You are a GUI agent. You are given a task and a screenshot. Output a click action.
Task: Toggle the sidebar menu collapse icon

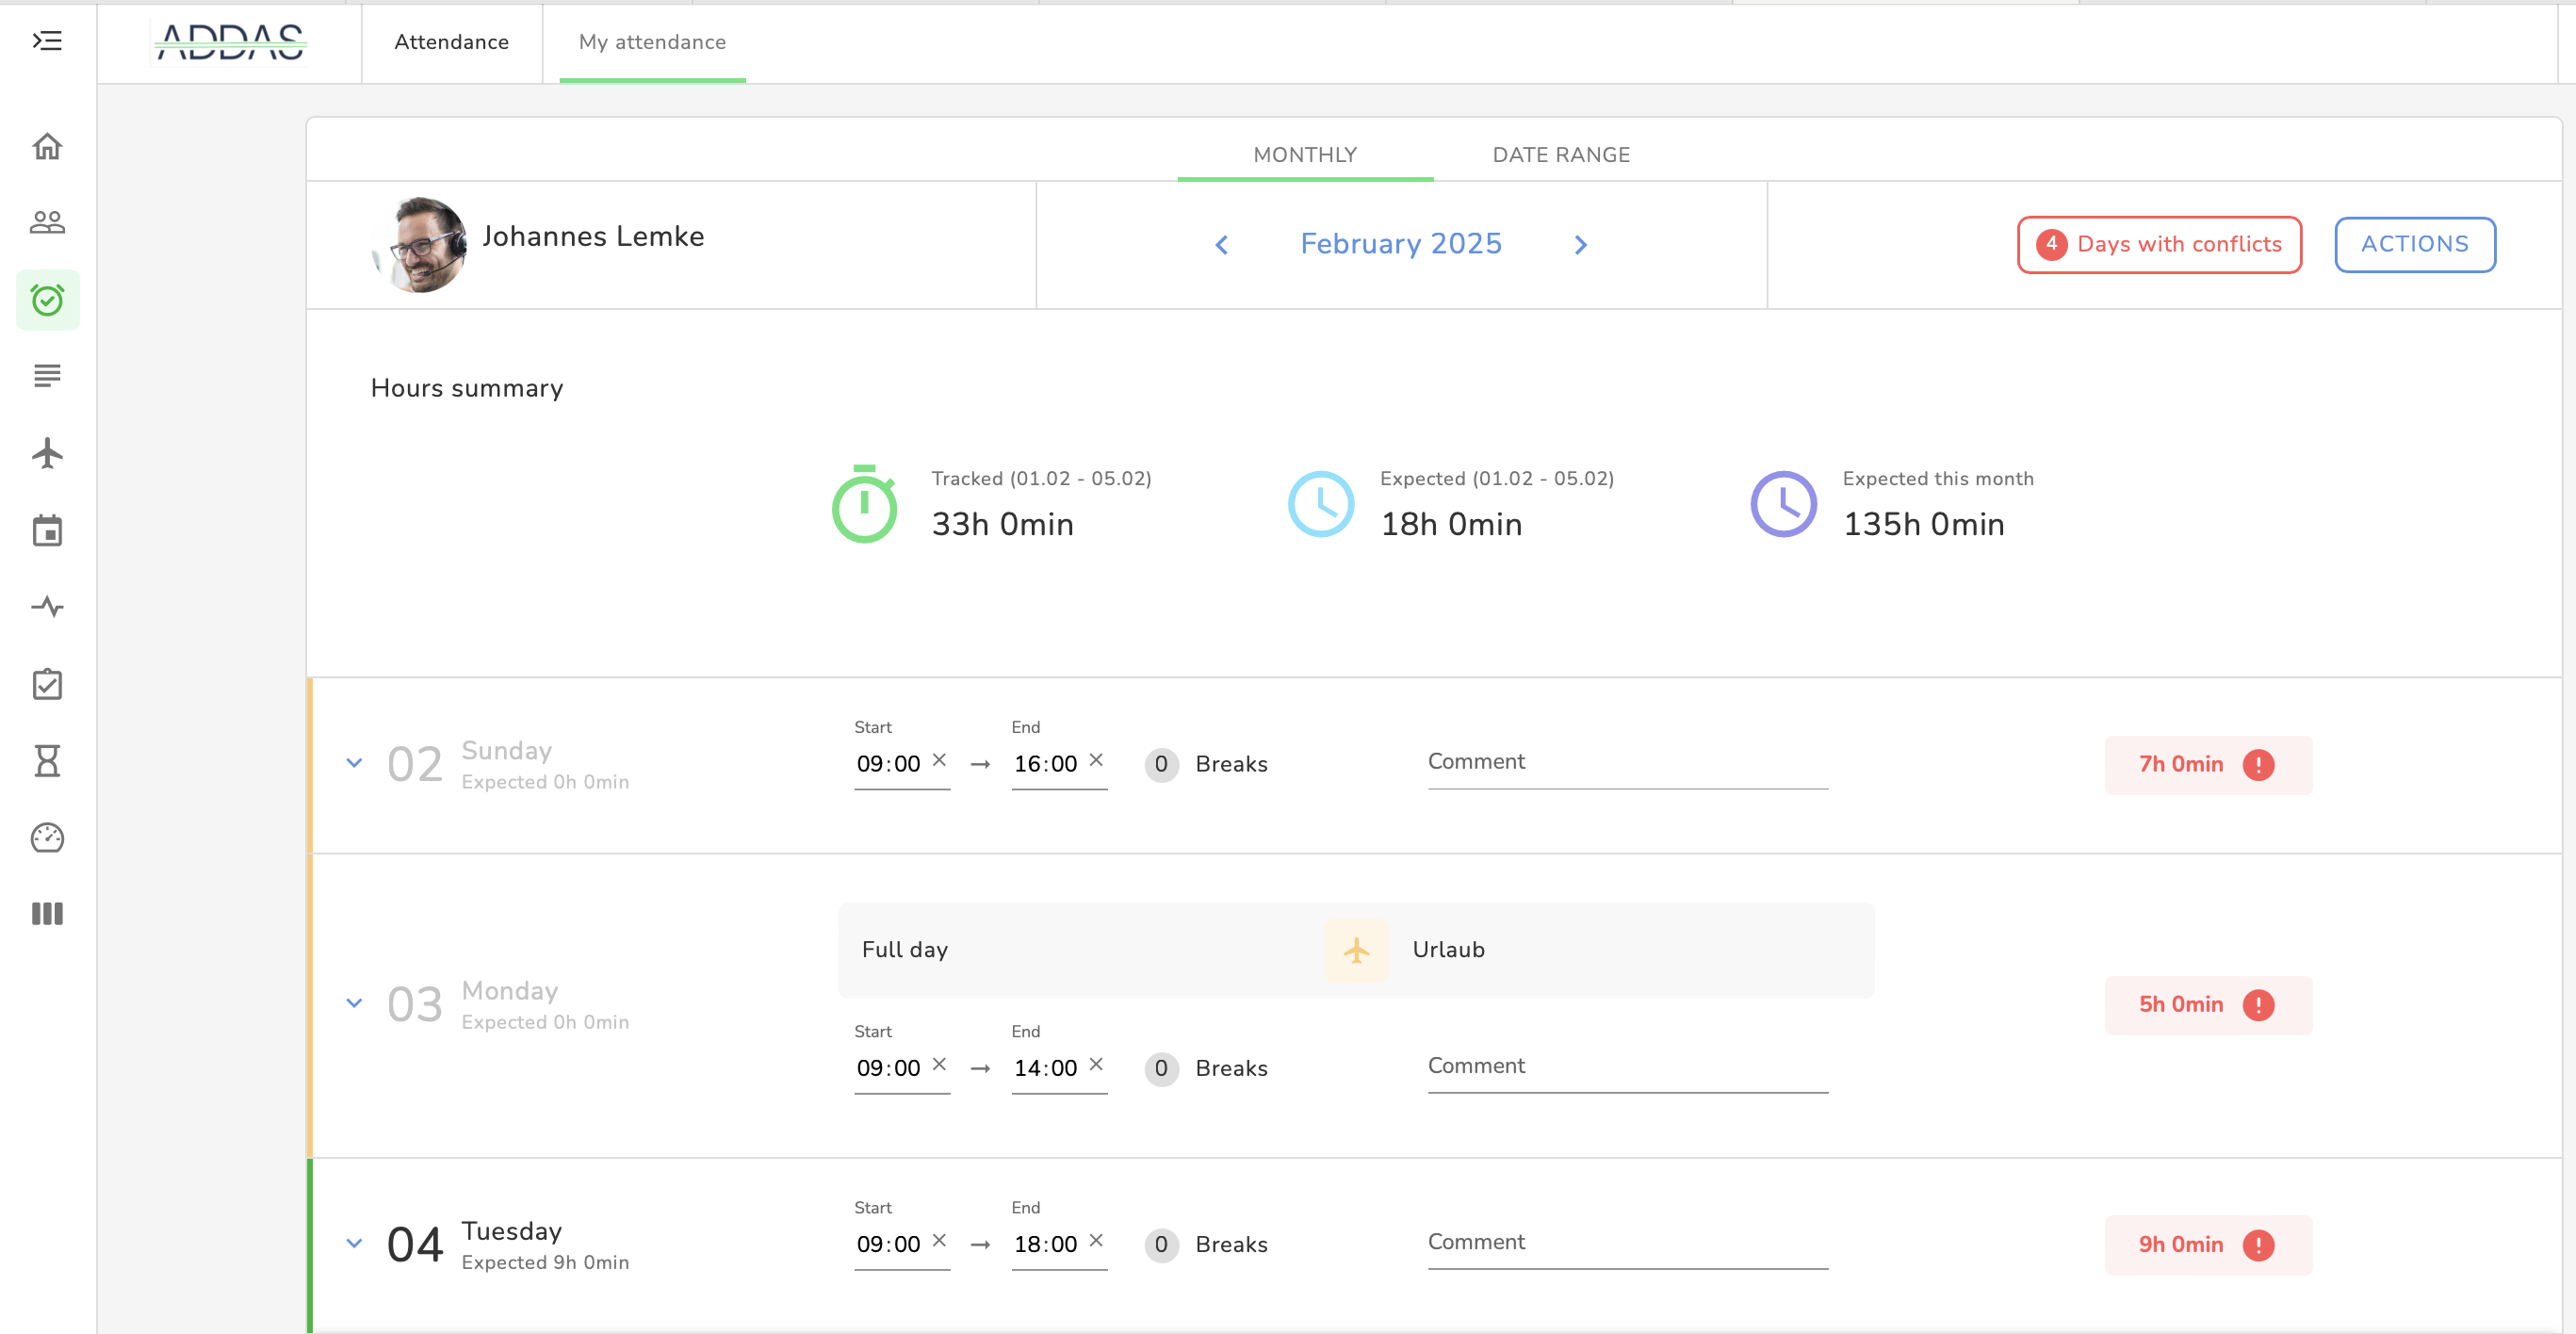47,41
